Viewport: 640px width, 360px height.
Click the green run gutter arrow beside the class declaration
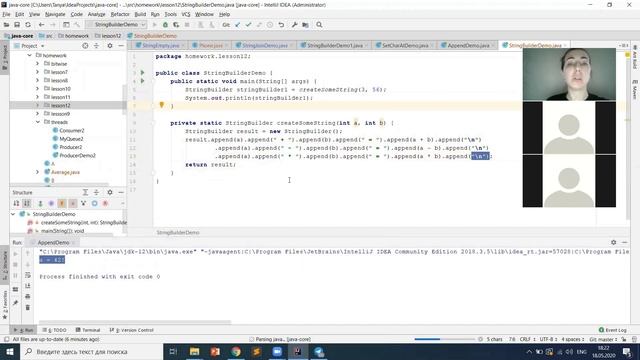pyautogui.click(x=142, y=73)
